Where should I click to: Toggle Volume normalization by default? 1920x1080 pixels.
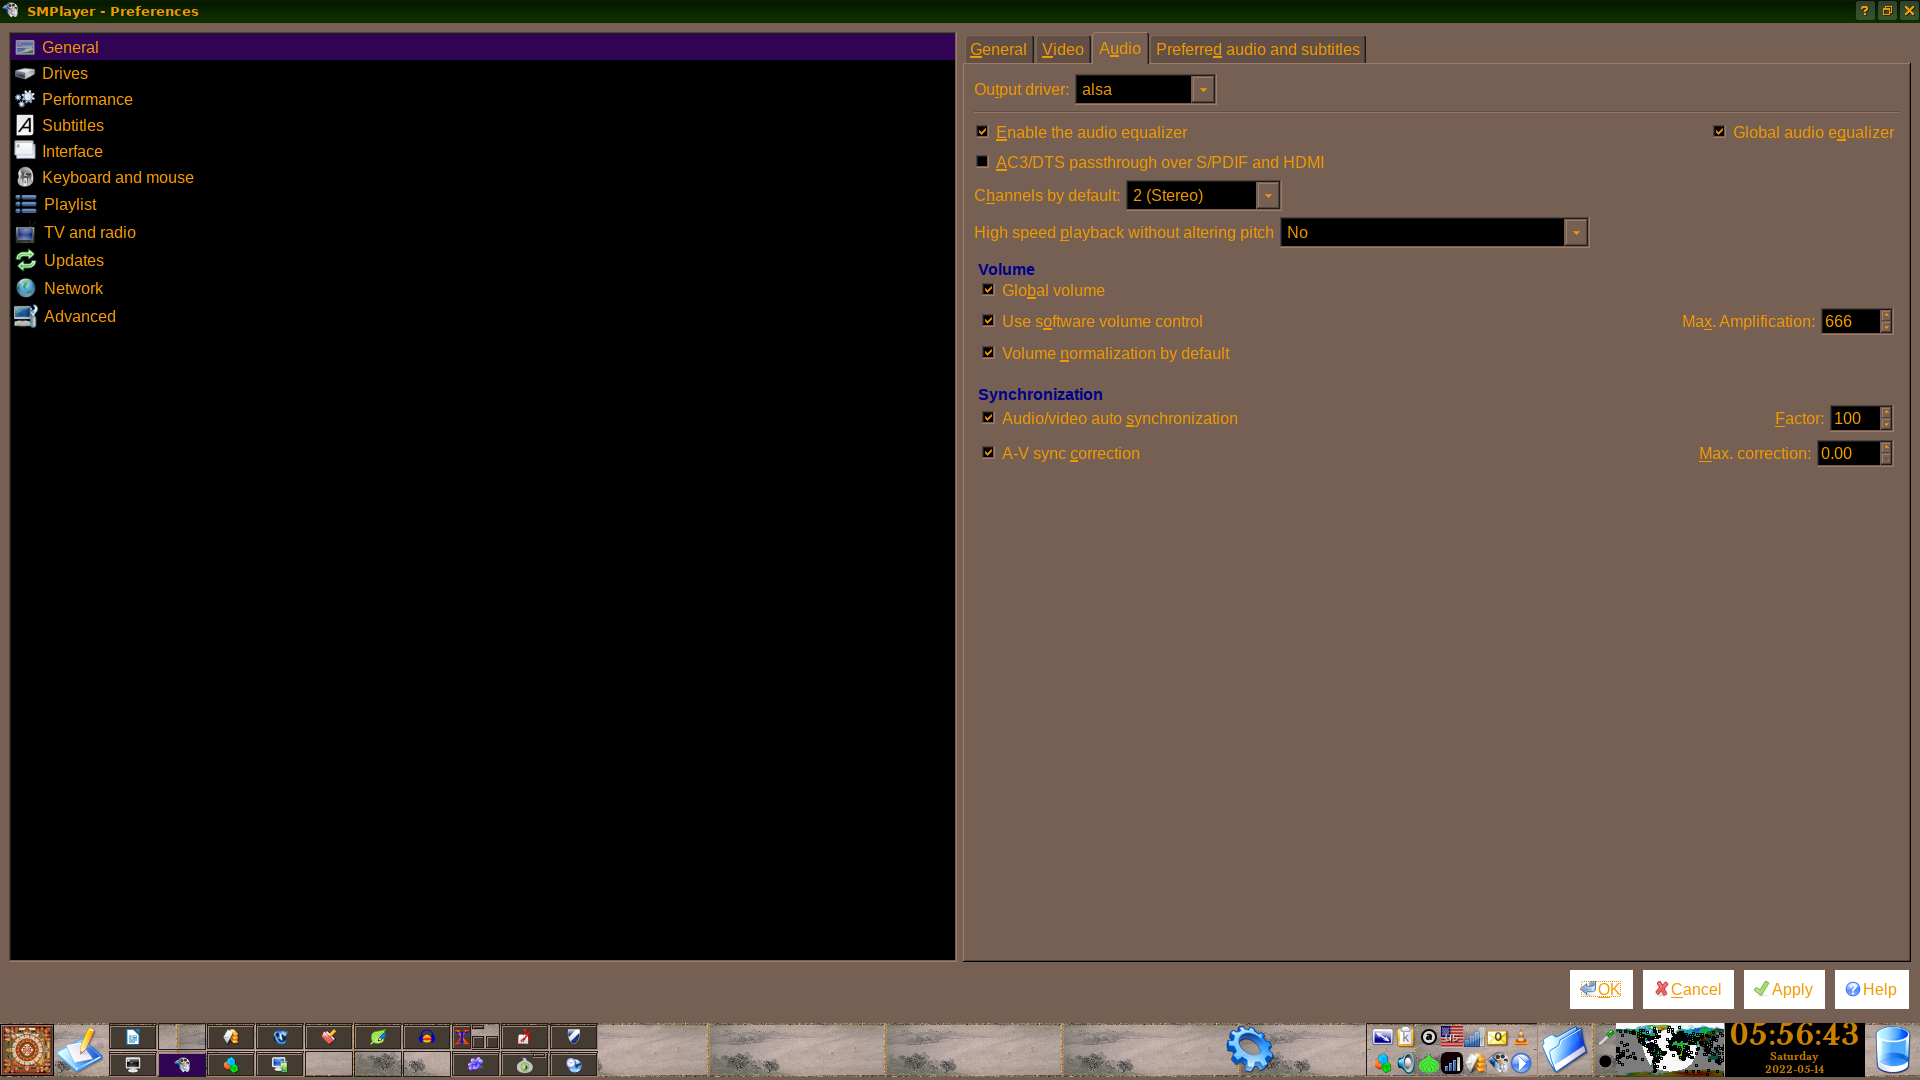pyautogui.click(x=988, y=352)
